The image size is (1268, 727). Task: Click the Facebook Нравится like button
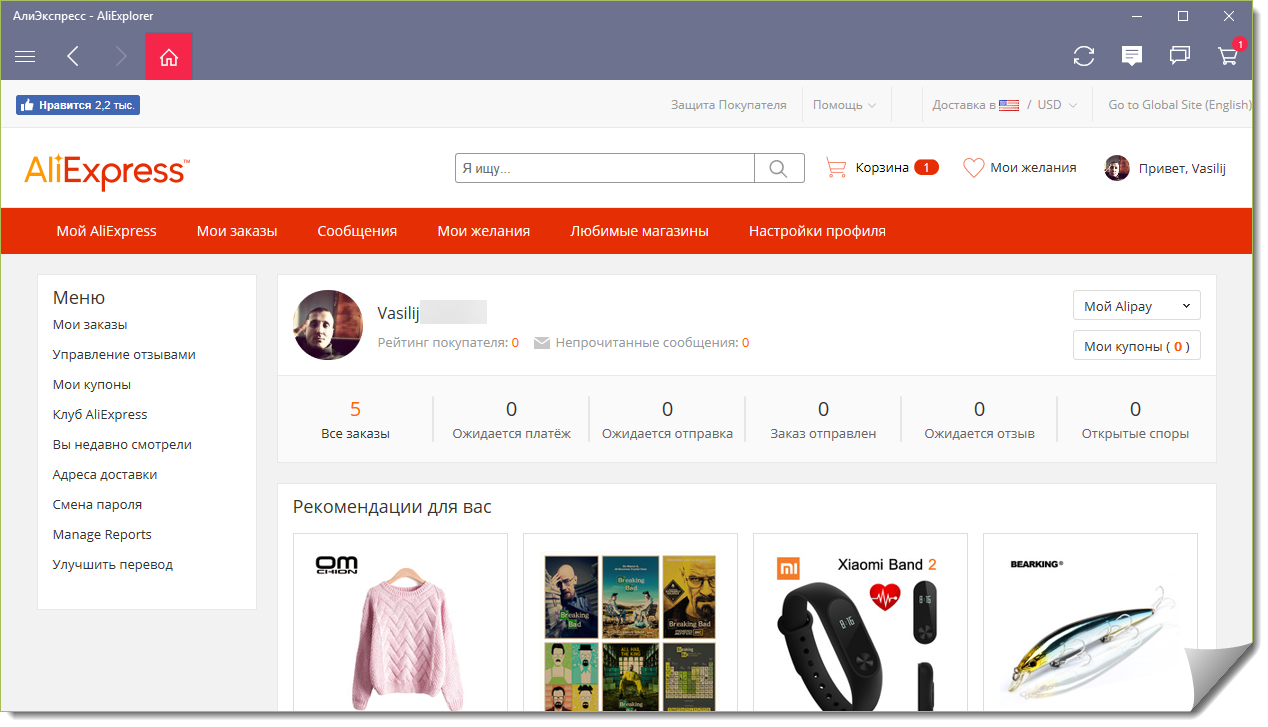(78, 105)
